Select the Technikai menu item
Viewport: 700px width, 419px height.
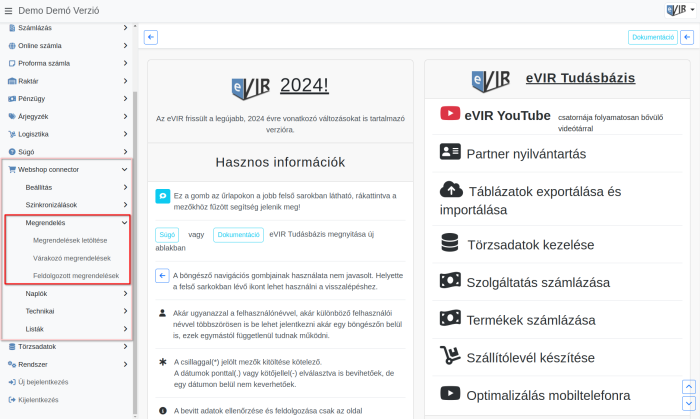[40, 311]
